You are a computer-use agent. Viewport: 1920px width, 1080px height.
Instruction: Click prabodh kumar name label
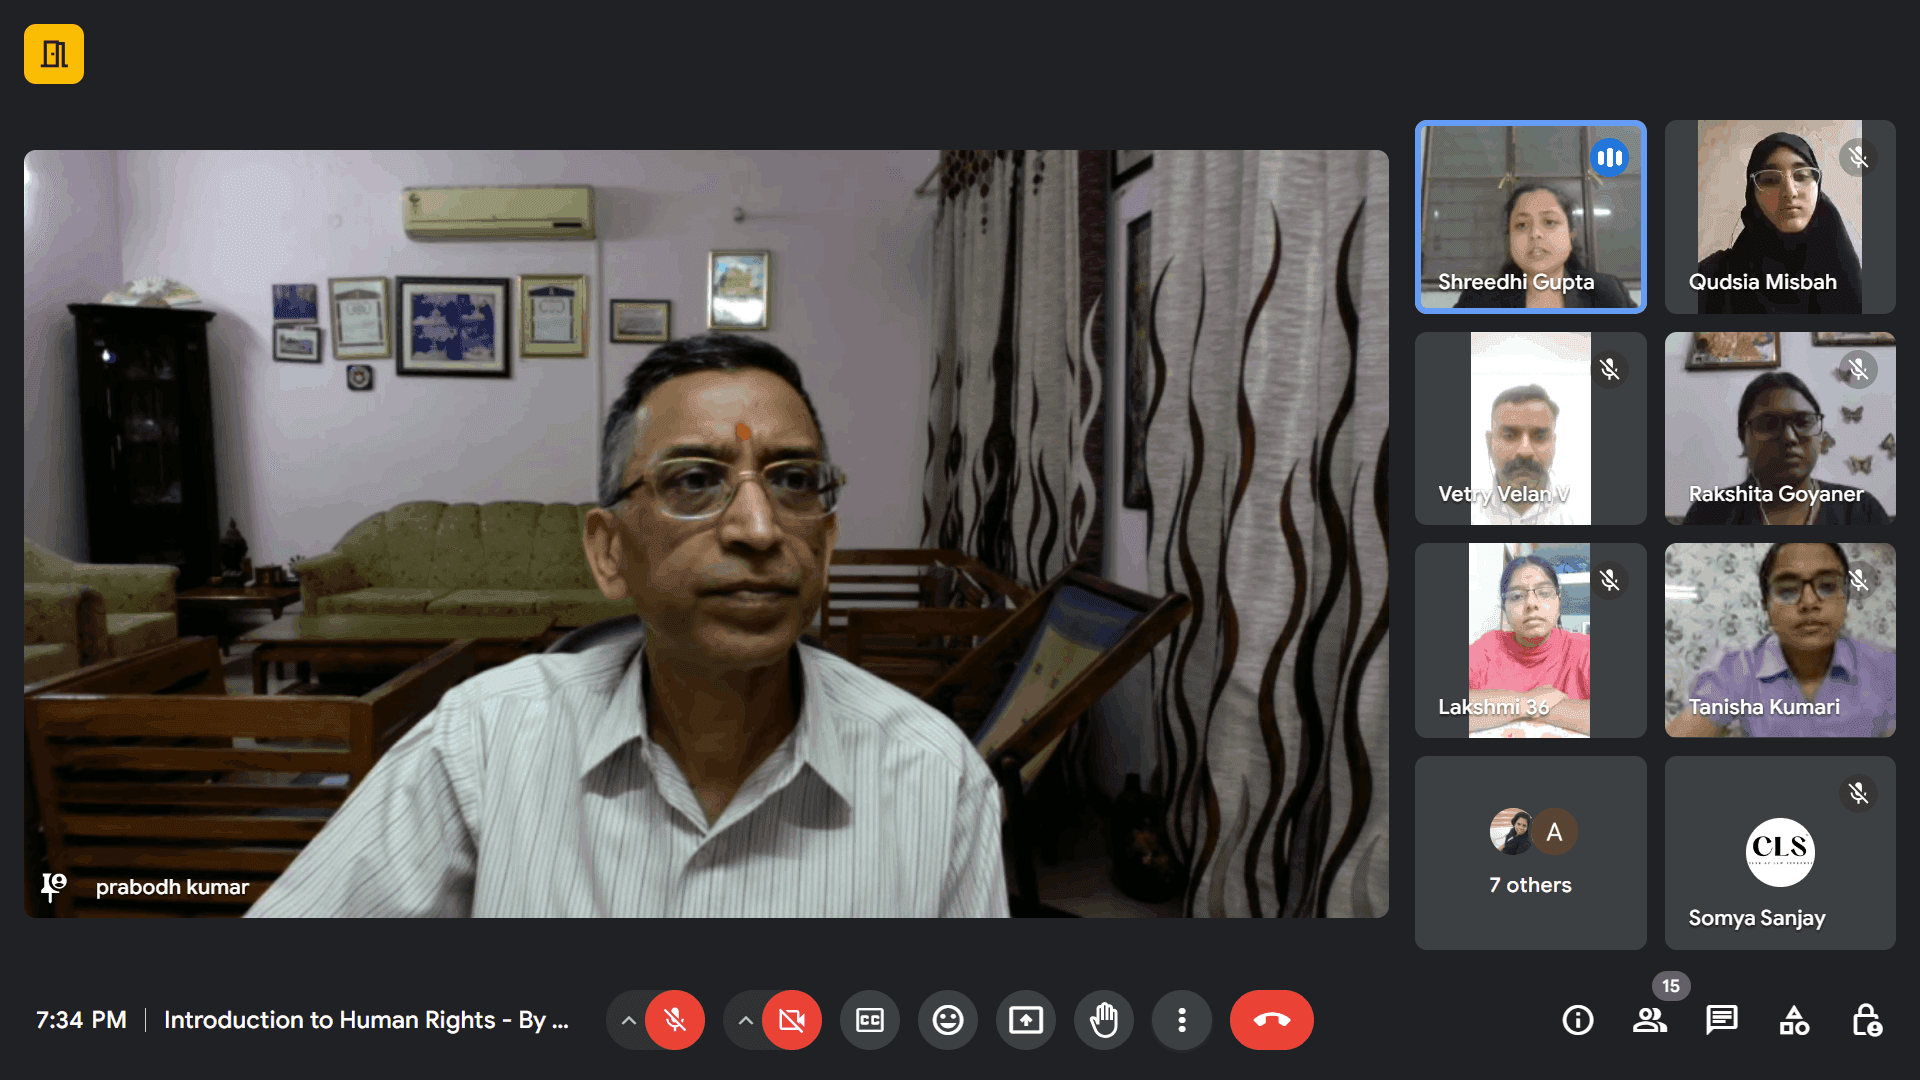coord(172,887)
